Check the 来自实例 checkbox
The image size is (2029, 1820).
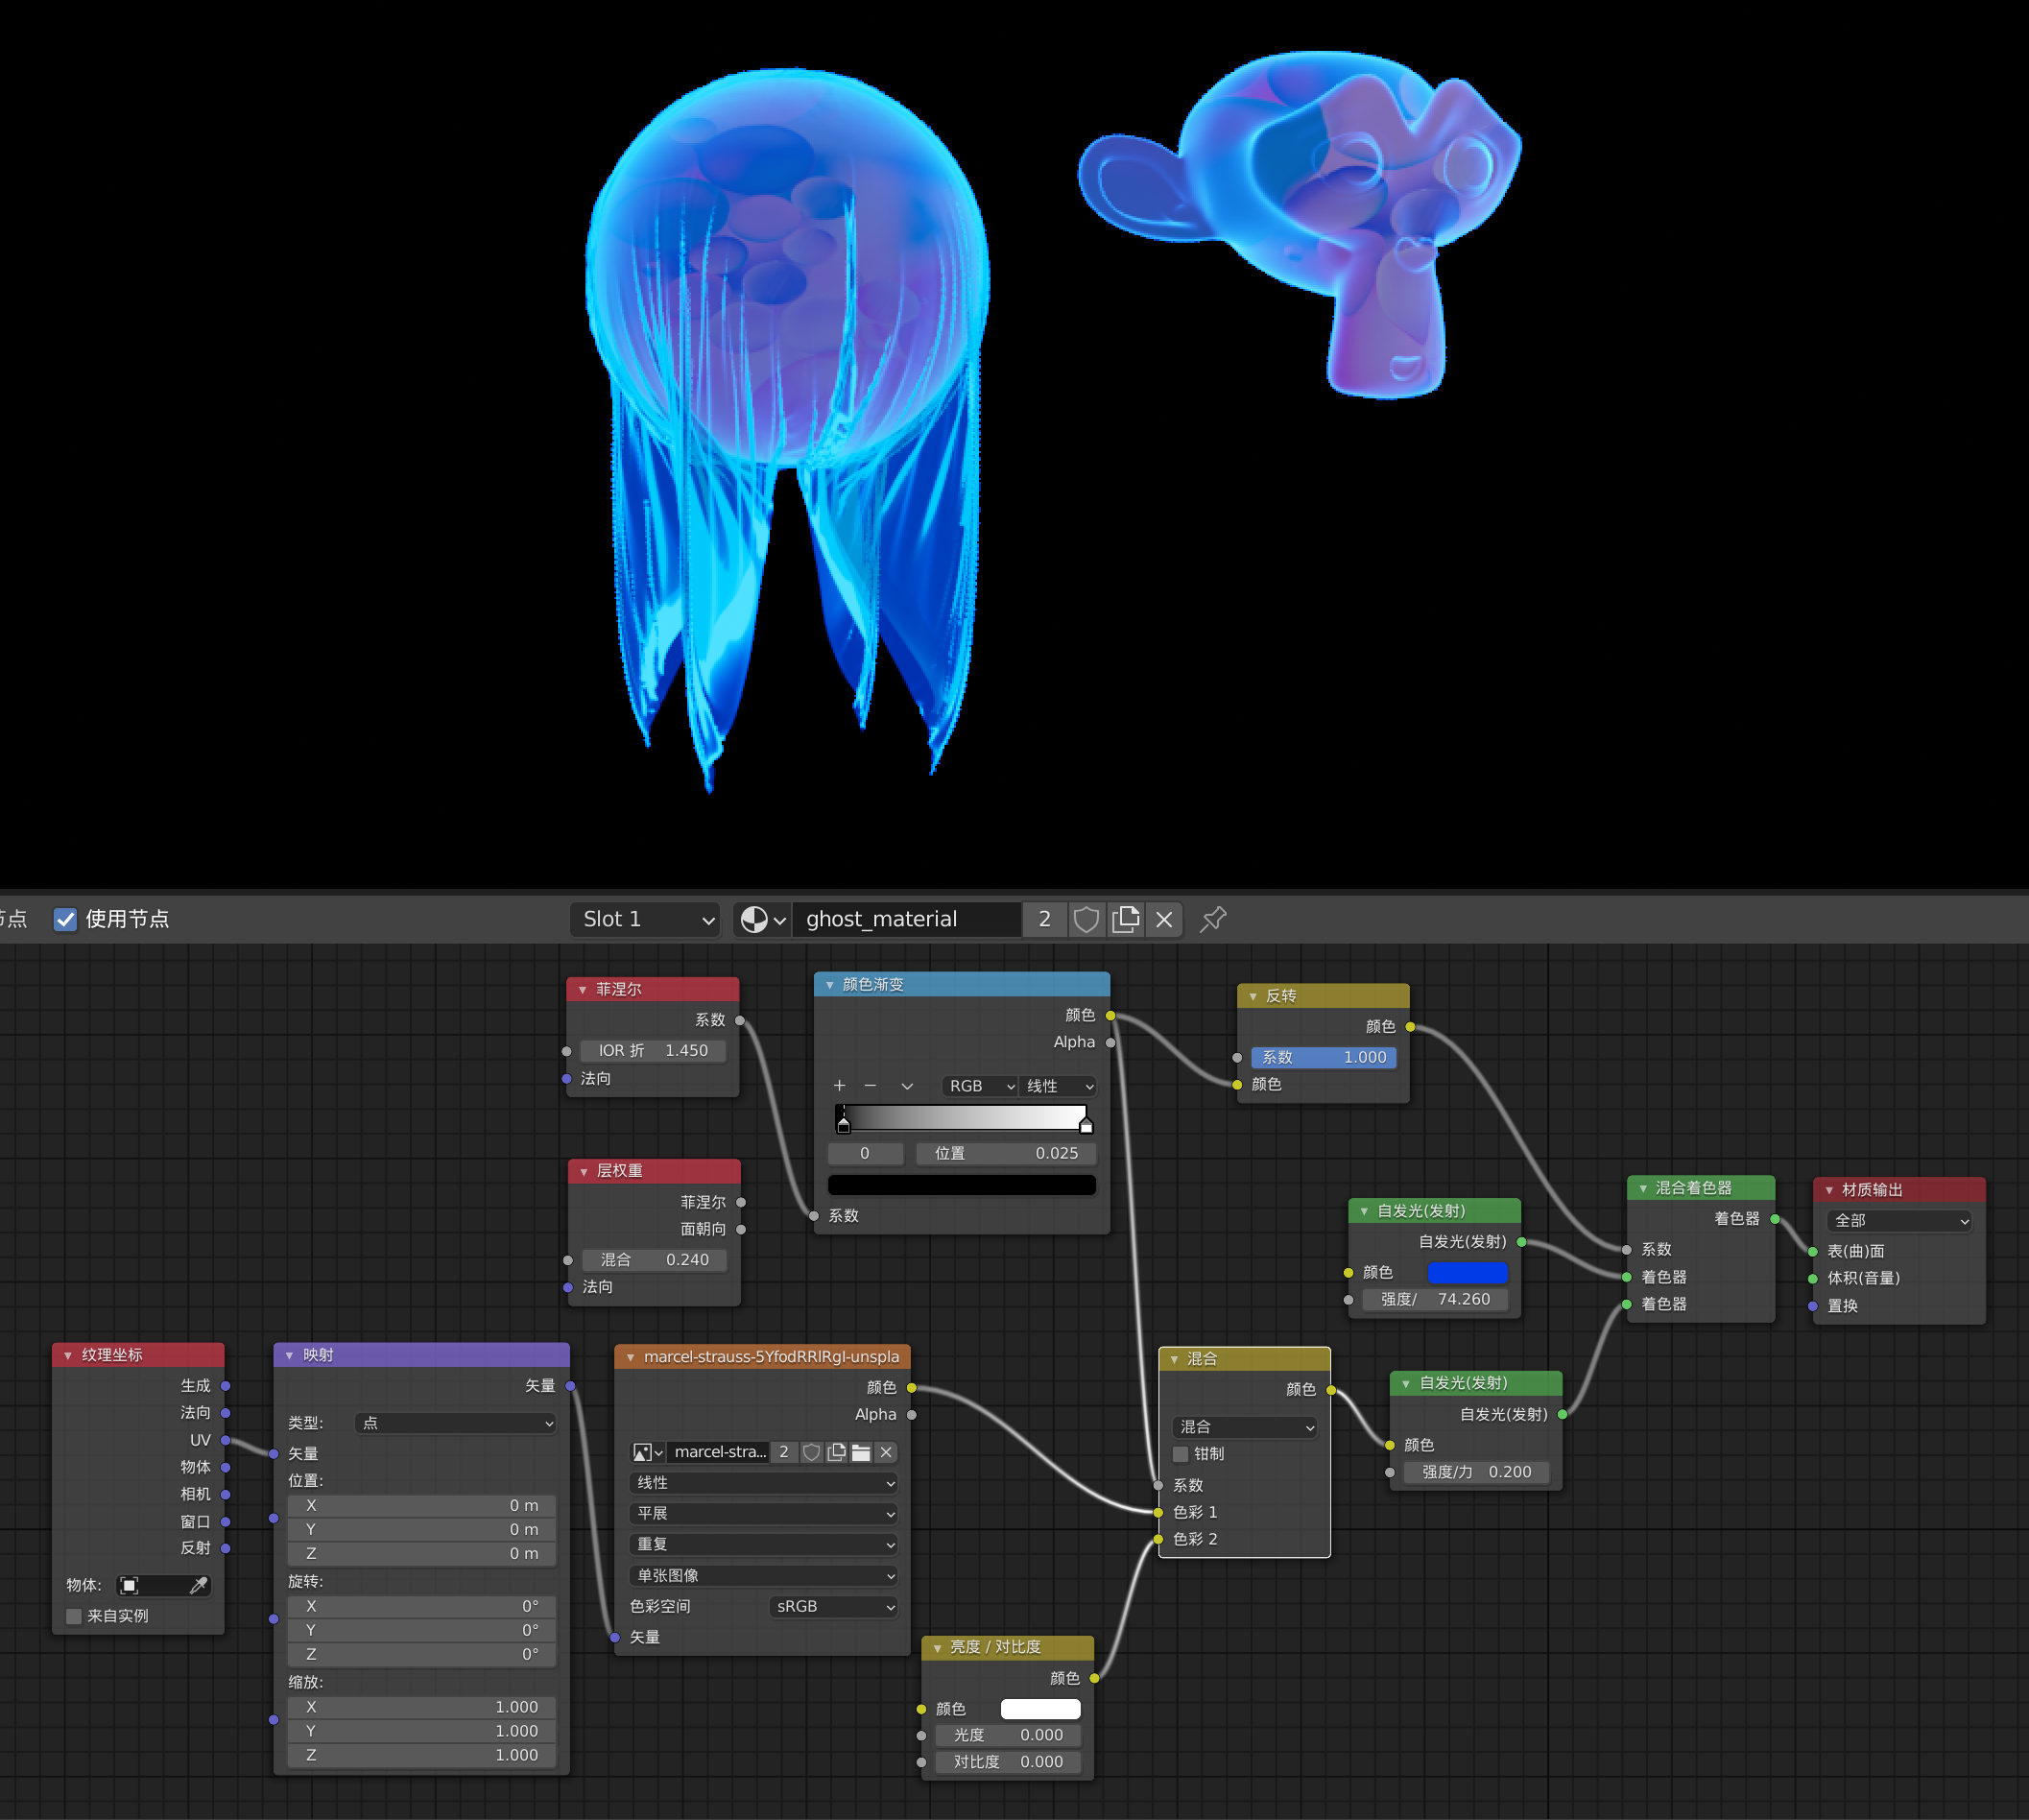(74, 1616)
